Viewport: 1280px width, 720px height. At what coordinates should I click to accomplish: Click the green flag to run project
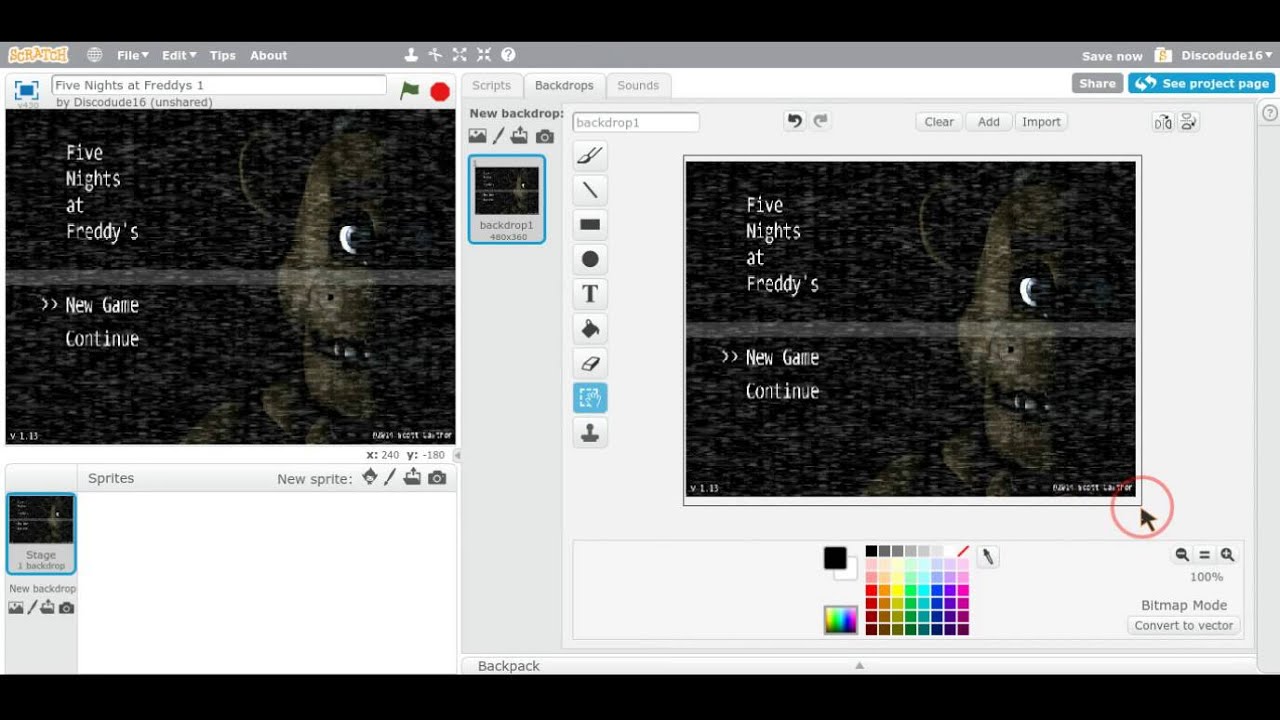tap(410, 91)
